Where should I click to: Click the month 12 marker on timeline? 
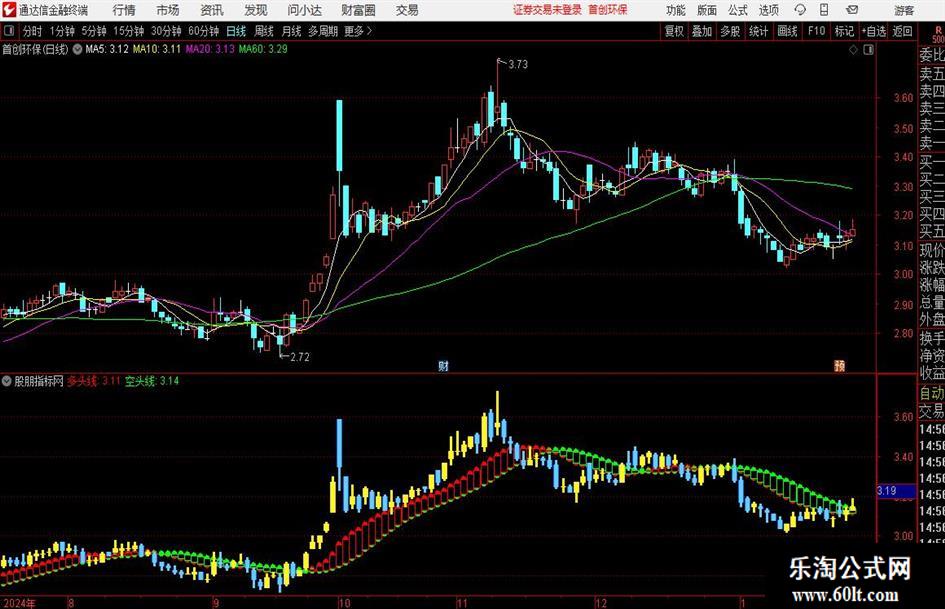[601, 603]
